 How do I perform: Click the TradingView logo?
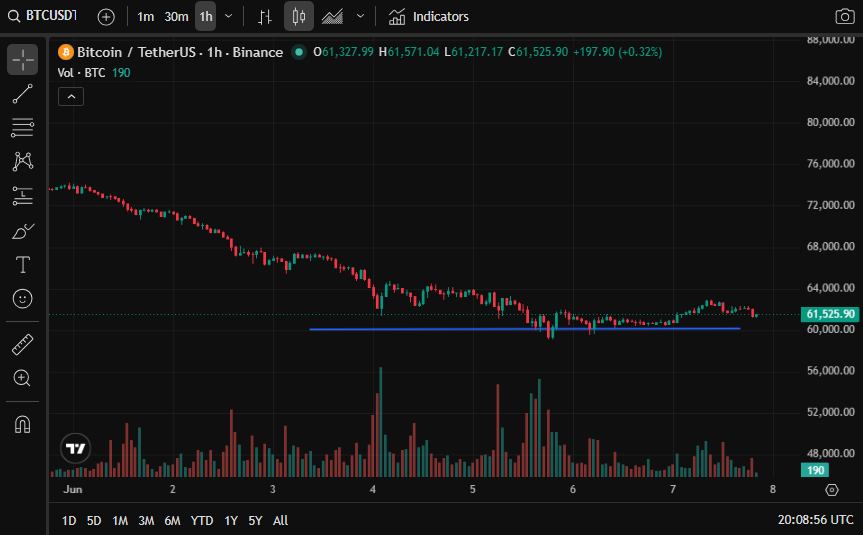pos(75,449)
